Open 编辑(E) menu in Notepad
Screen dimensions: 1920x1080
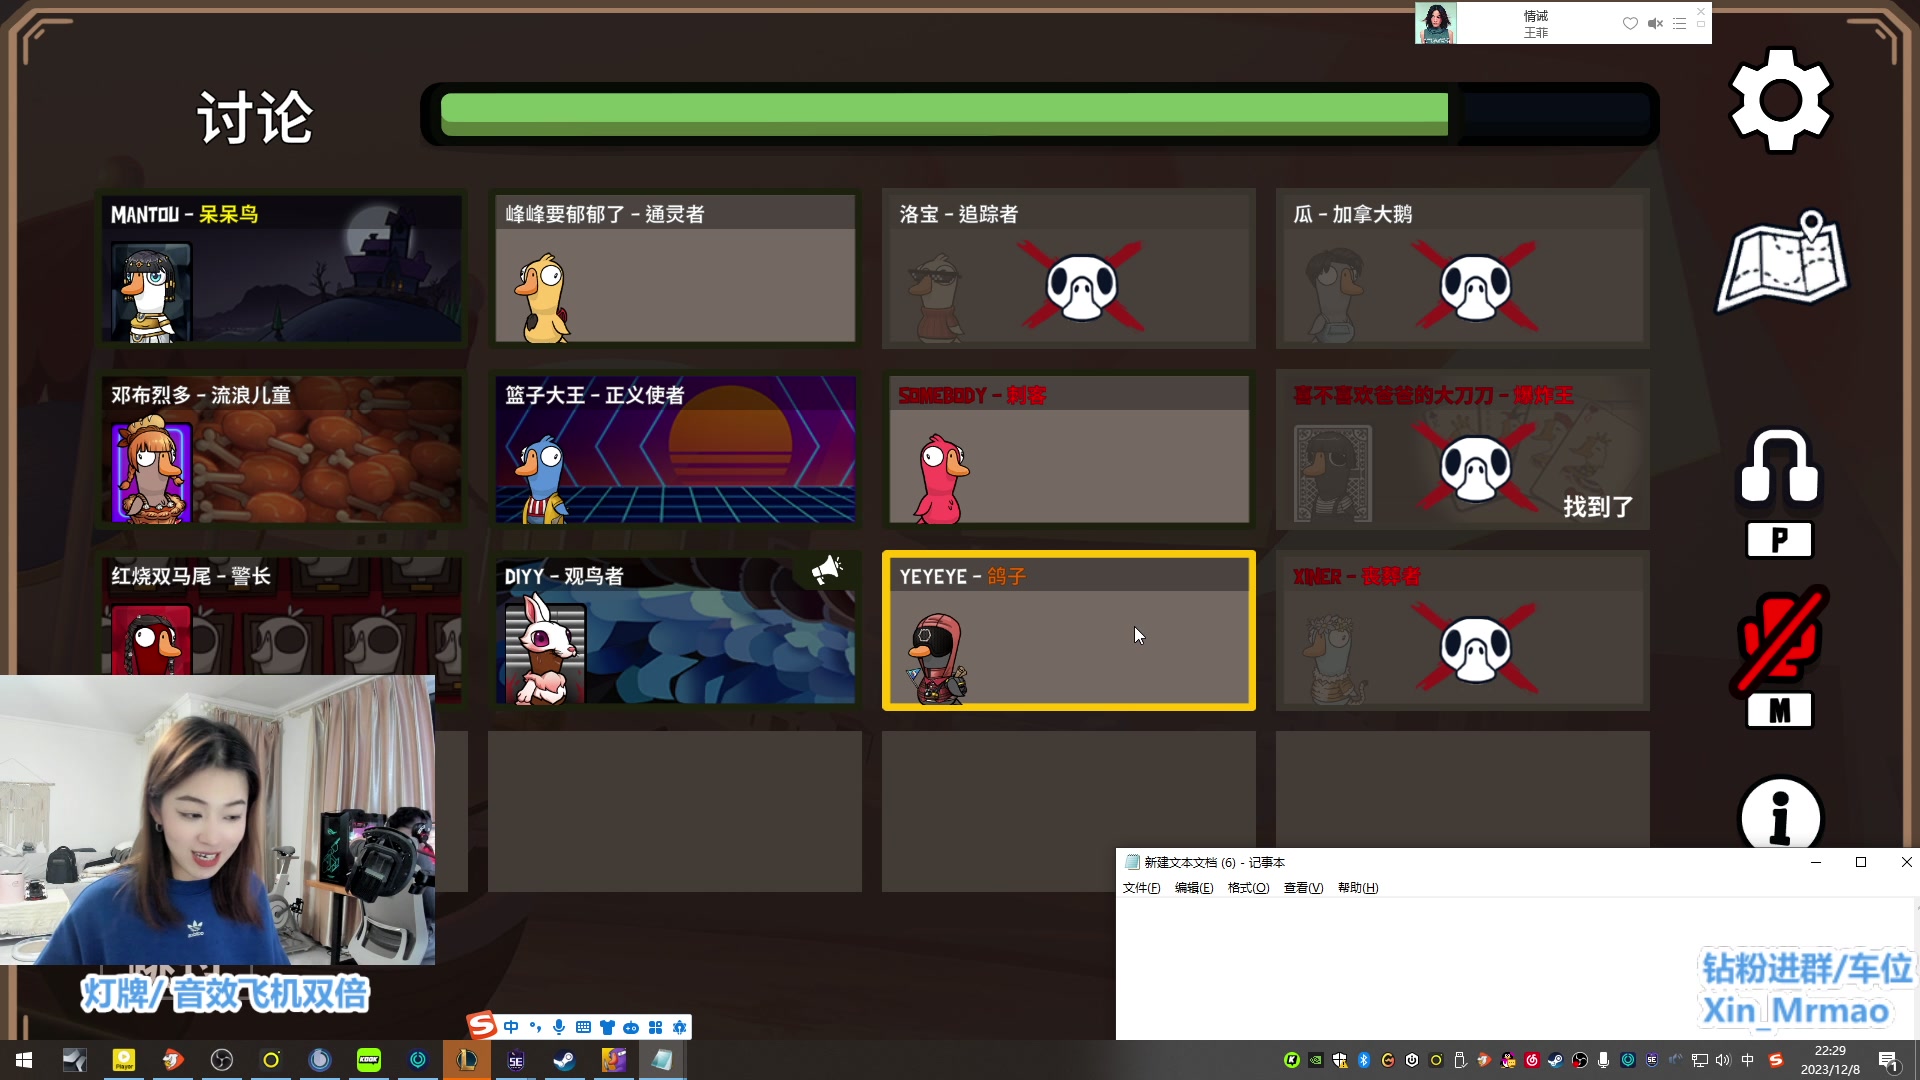(x=1194, y=888)
